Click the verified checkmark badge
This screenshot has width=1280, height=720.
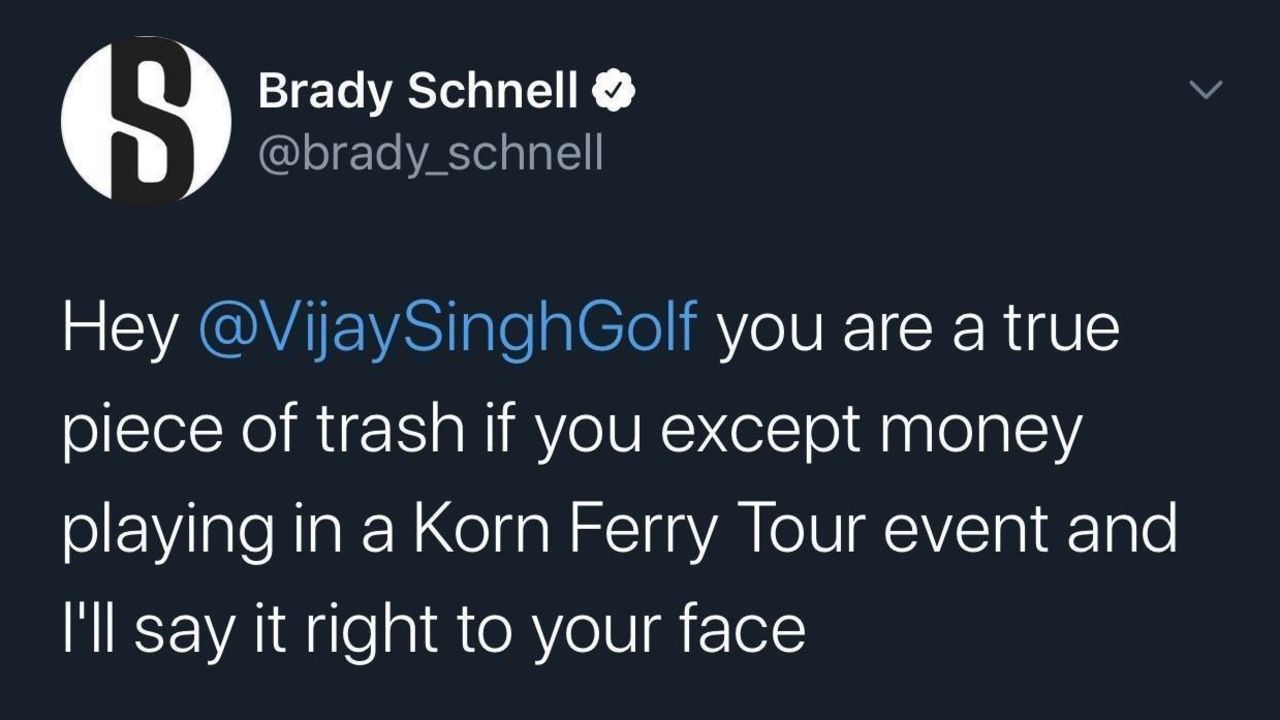[x=614, y=93]
